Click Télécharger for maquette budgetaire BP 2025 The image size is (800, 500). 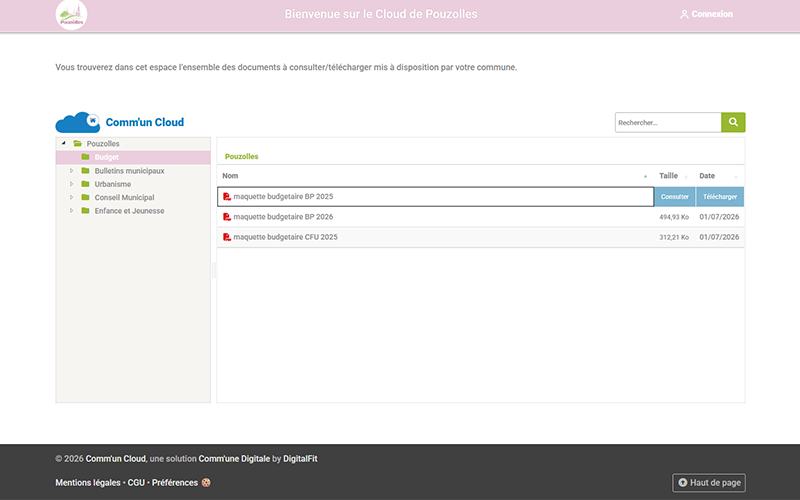coord(720,197)
